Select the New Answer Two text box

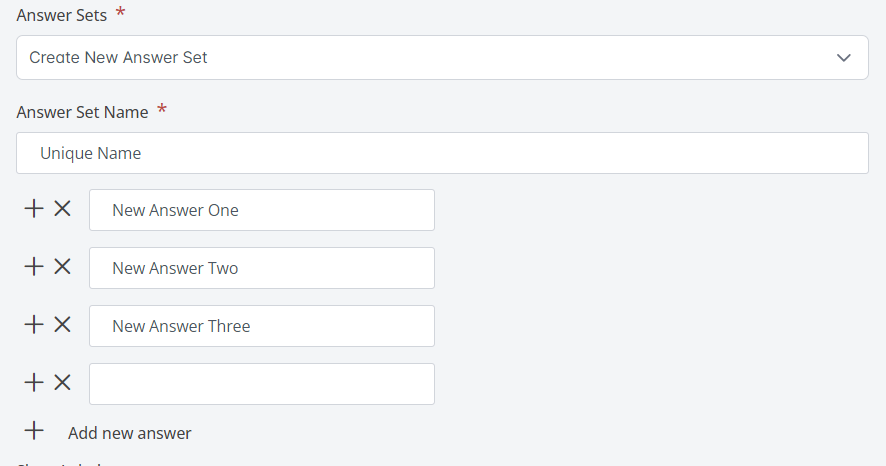pos(262,268)
